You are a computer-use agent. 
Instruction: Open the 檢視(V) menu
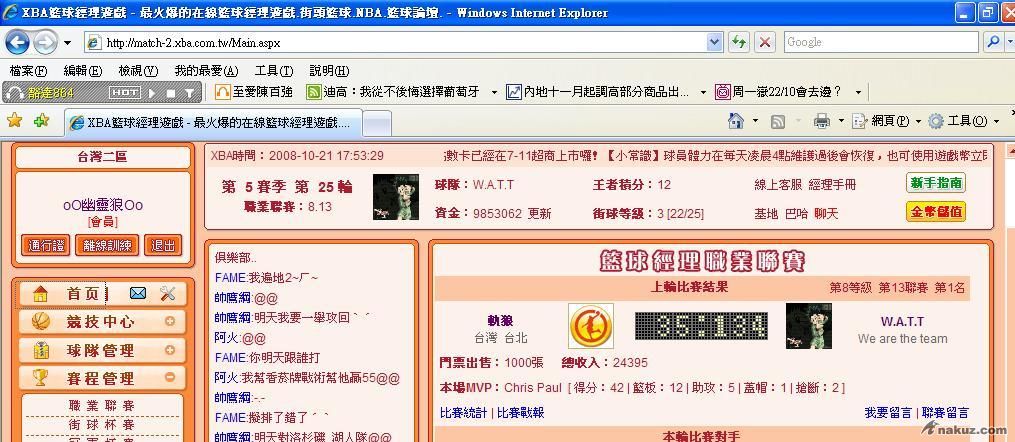tap(139, 71)
